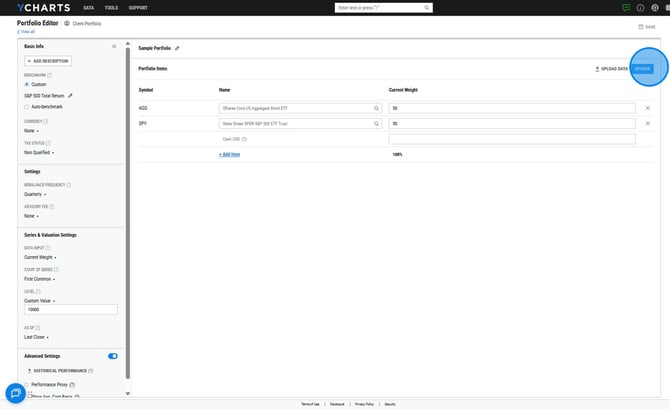The height and width of the screenshot is (409, 670).
Task: Open the Currency None dropdown
Action: [31, 131]
